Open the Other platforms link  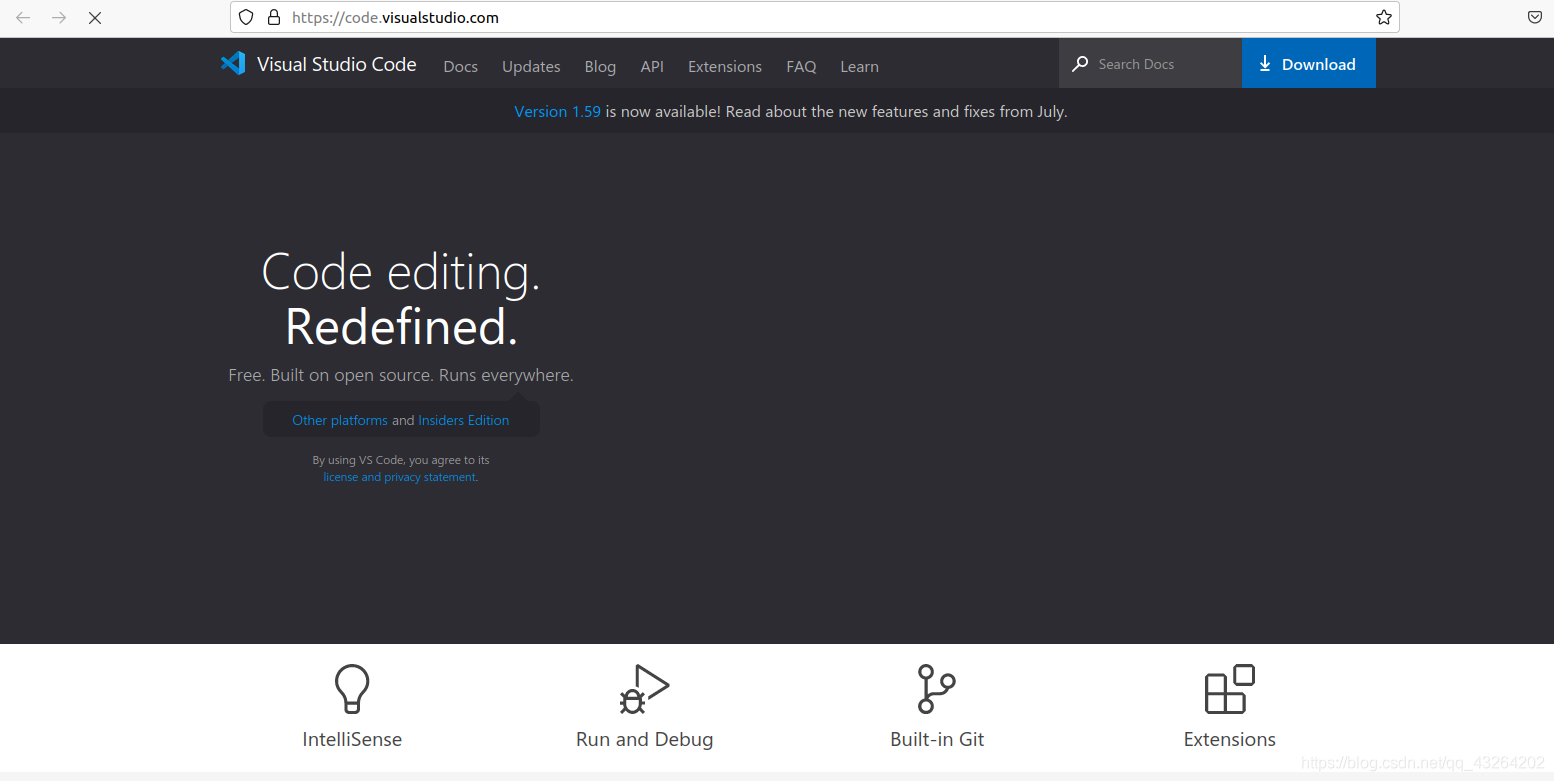(x=340, y=420)
